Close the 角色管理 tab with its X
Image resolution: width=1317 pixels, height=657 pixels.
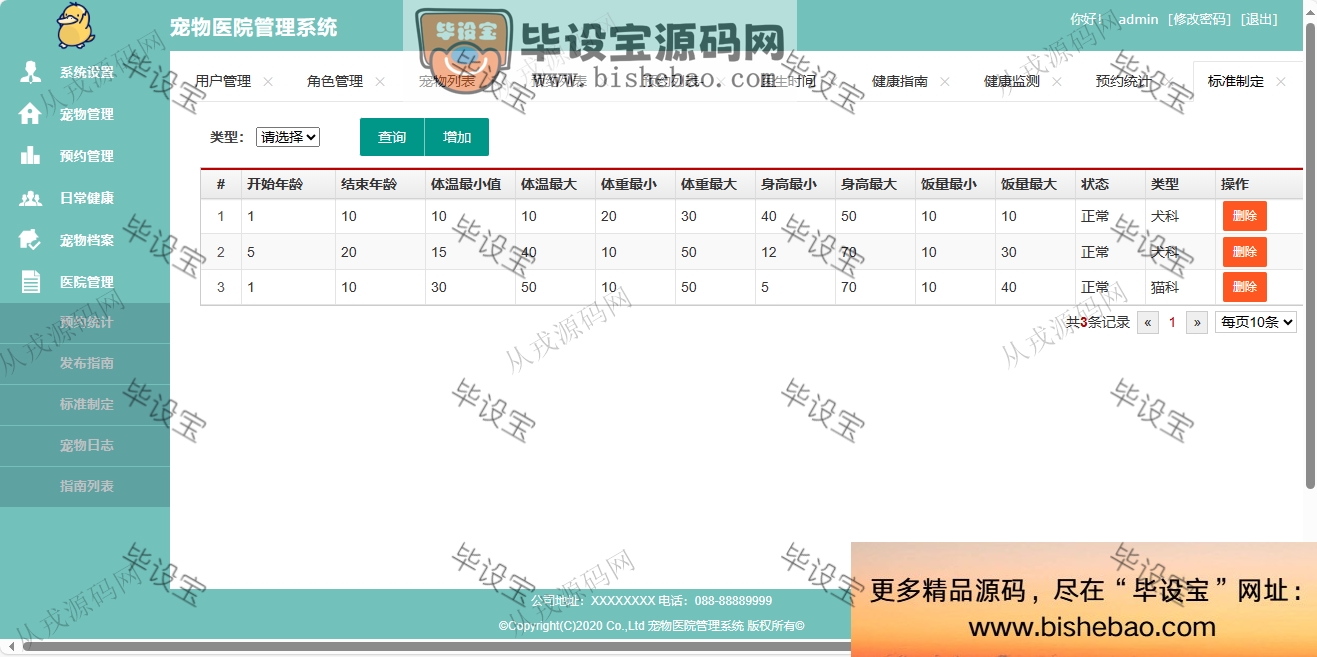tap(380, 82)
